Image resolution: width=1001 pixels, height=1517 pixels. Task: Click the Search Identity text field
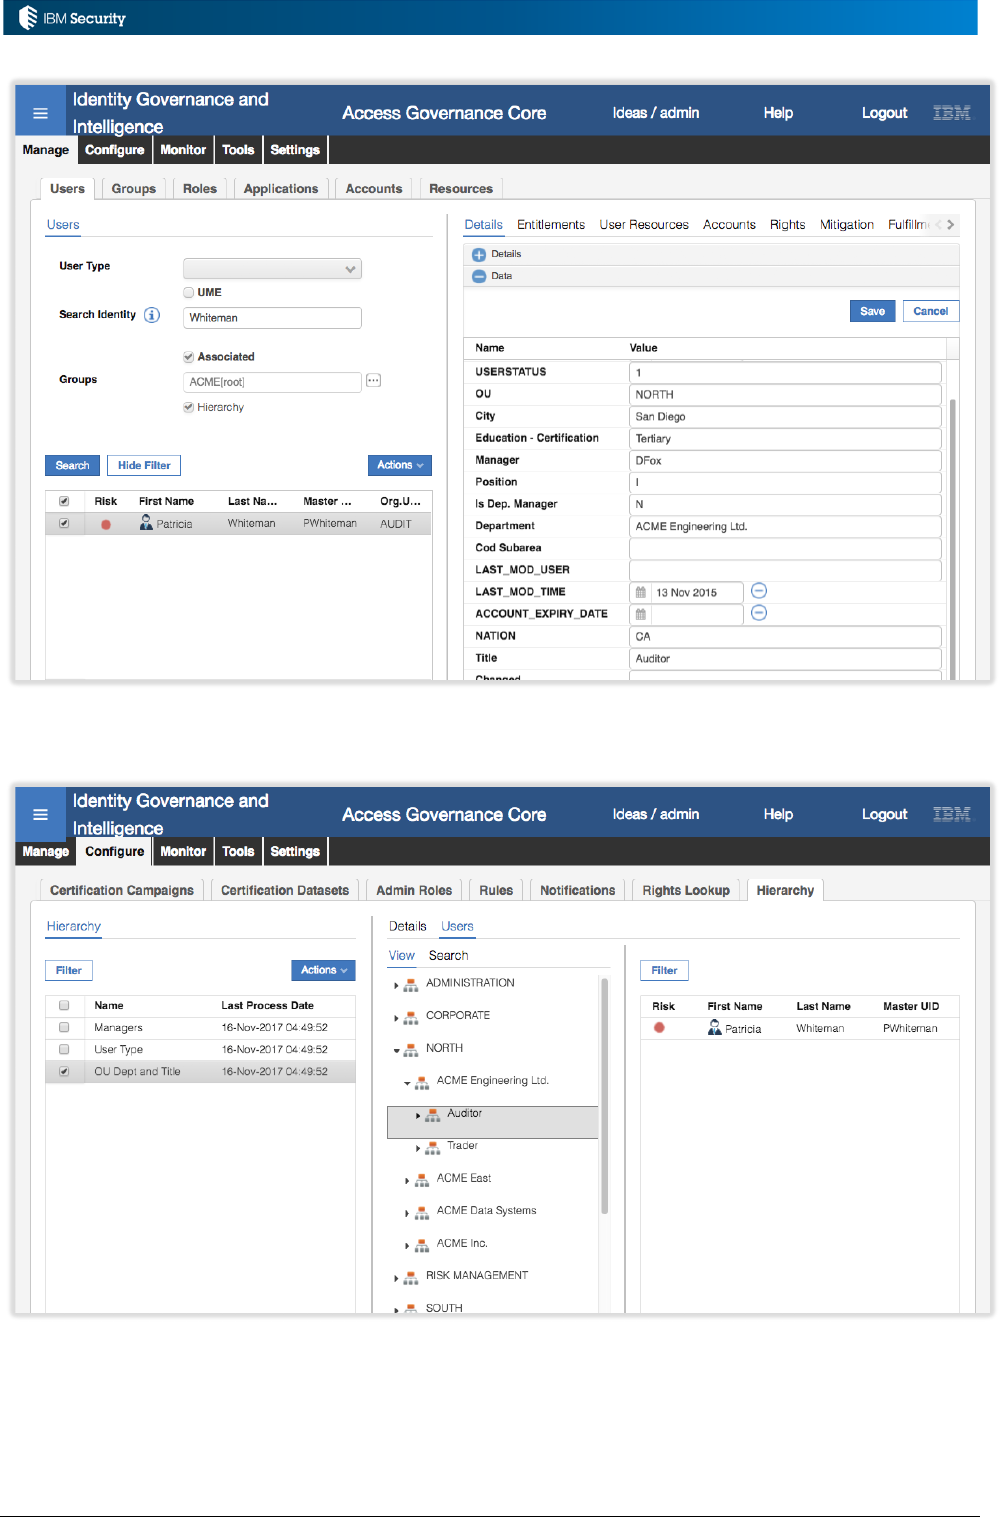tap(272, 318)
